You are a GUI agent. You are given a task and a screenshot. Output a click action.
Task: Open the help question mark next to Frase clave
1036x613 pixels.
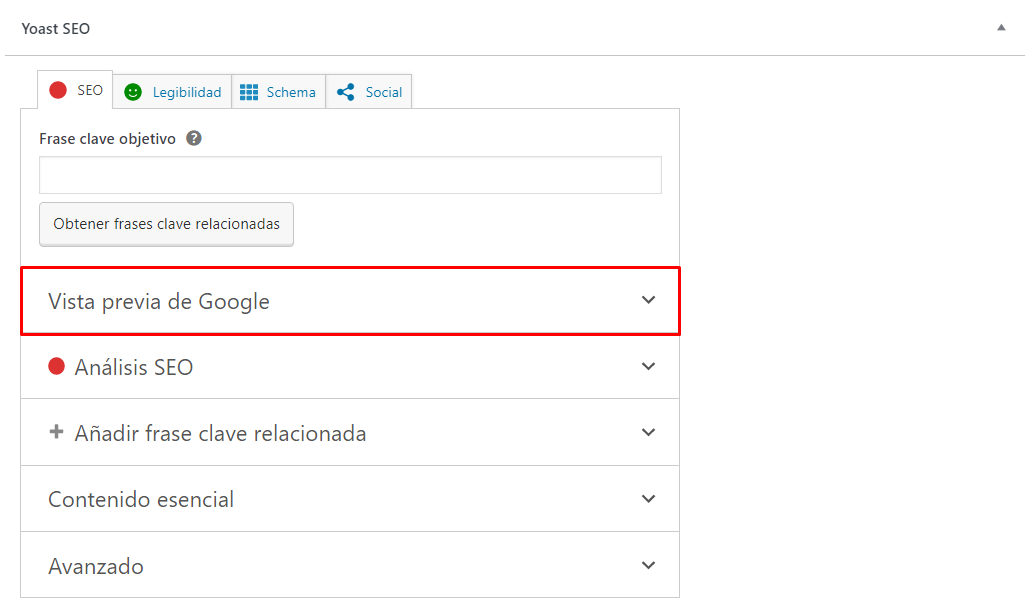coord(192,138)
